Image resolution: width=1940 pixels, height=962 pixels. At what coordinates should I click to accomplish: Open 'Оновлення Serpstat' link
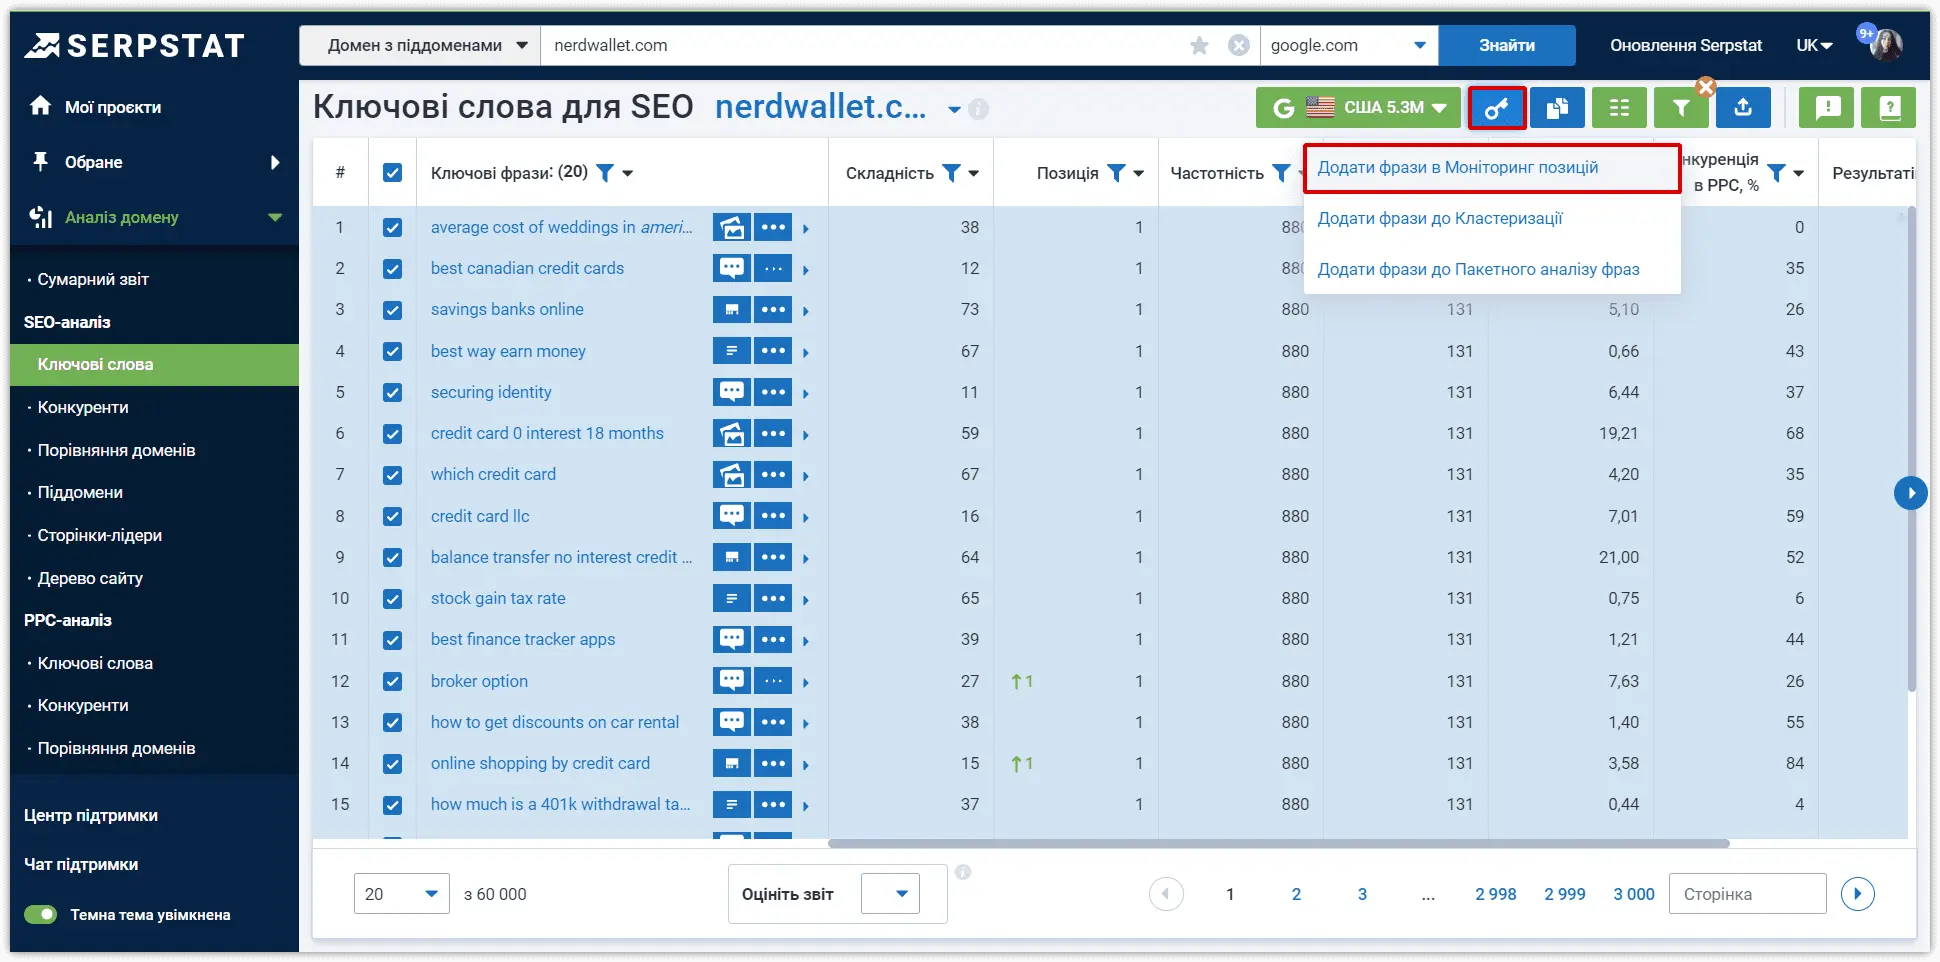click(x=1686, y=45)
